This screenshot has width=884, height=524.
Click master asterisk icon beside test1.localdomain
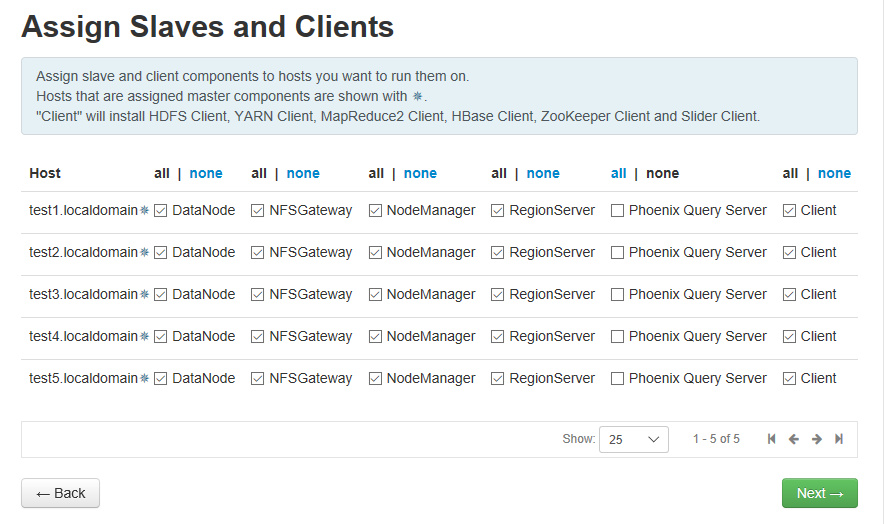pyautogui.click(x=144, y=210)
